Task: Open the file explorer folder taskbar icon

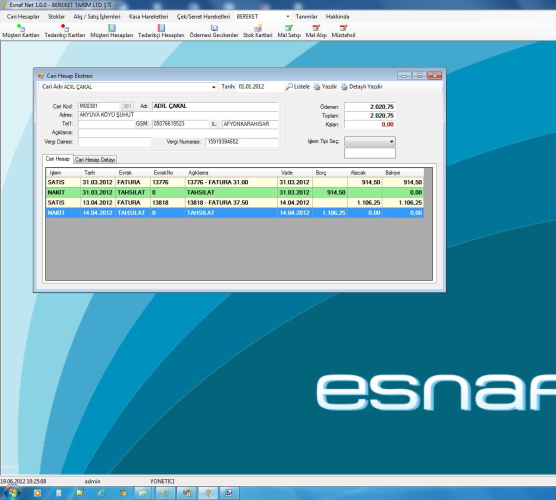Action: tap(143, 493)
